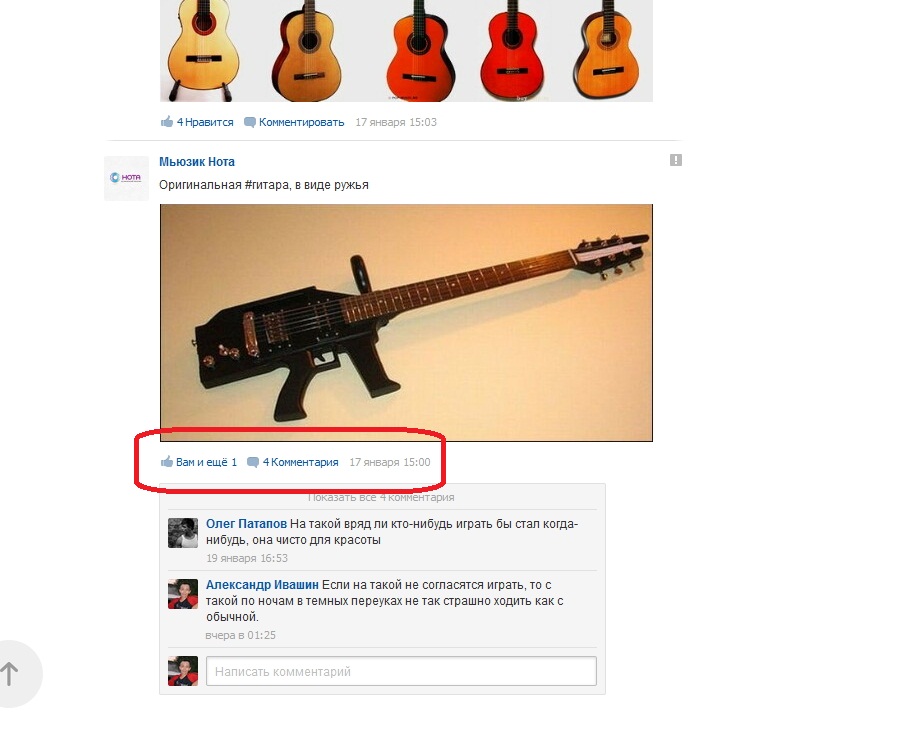Open Мьюзик Нота group avatar

pos(126,178)
